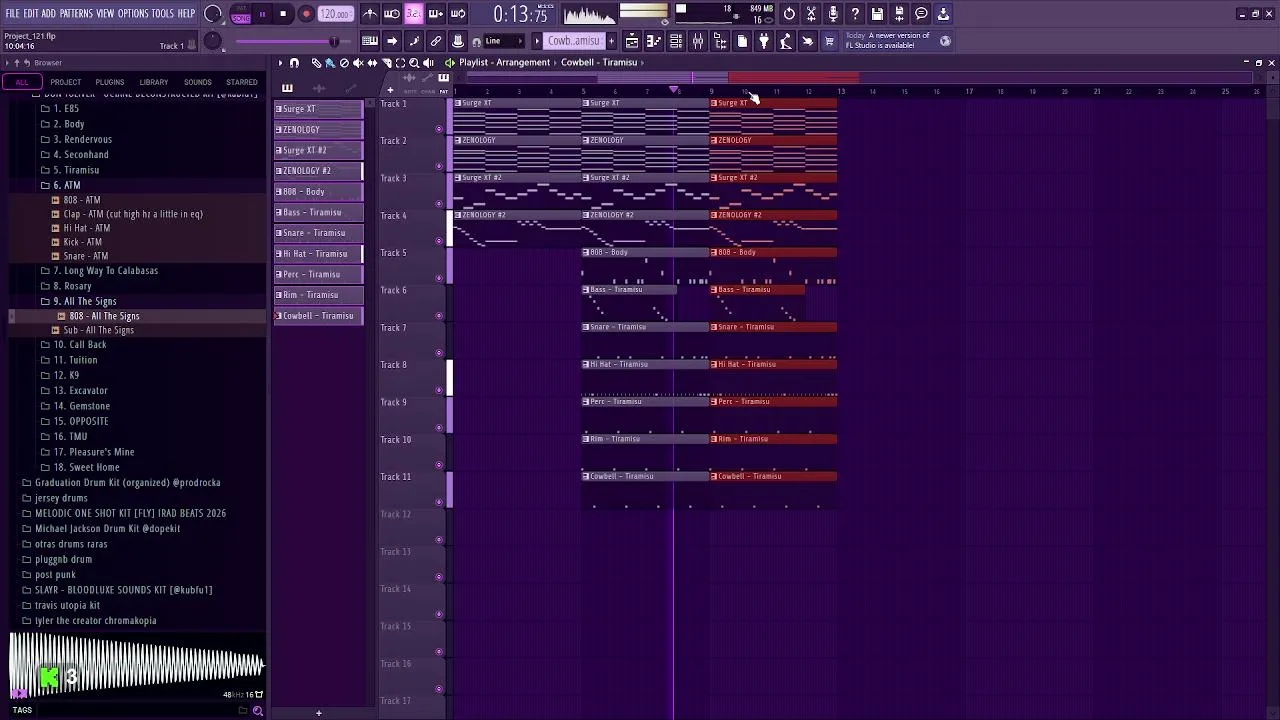Choose the select tool in playlist
The height and width of the screenshot is (720, 1280).
400,63
